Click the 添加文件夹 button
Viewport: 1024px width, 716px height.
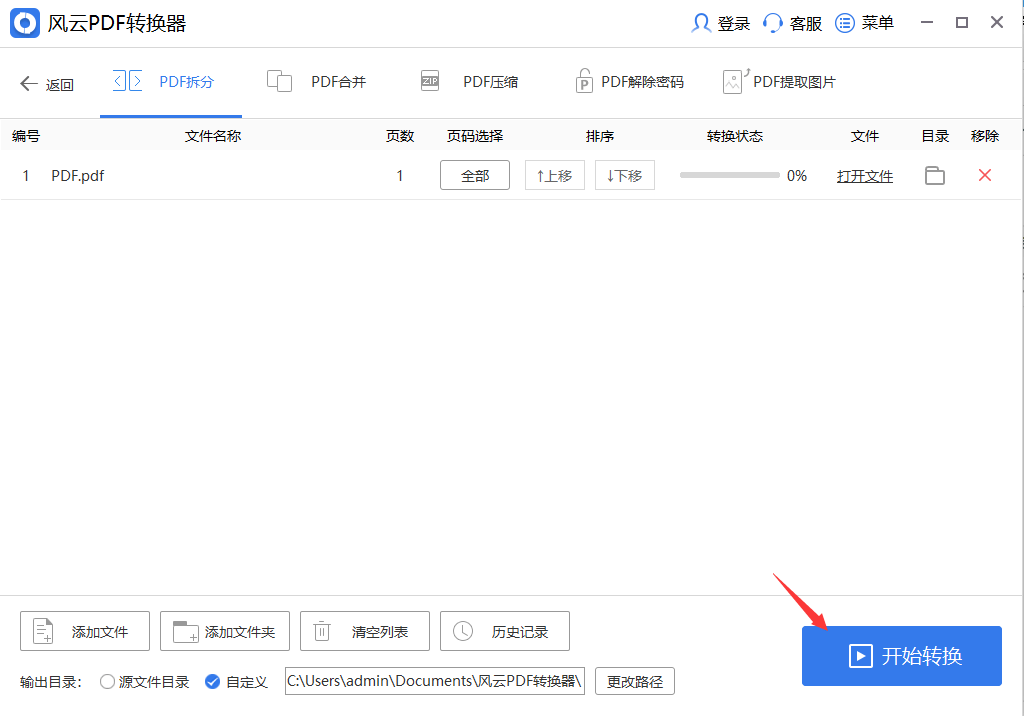tap(225, 631)
